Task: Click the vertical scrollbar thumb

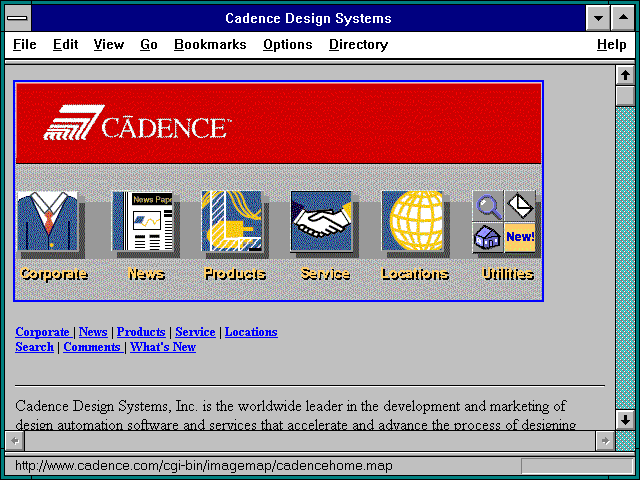Action: tap(625, 96)
